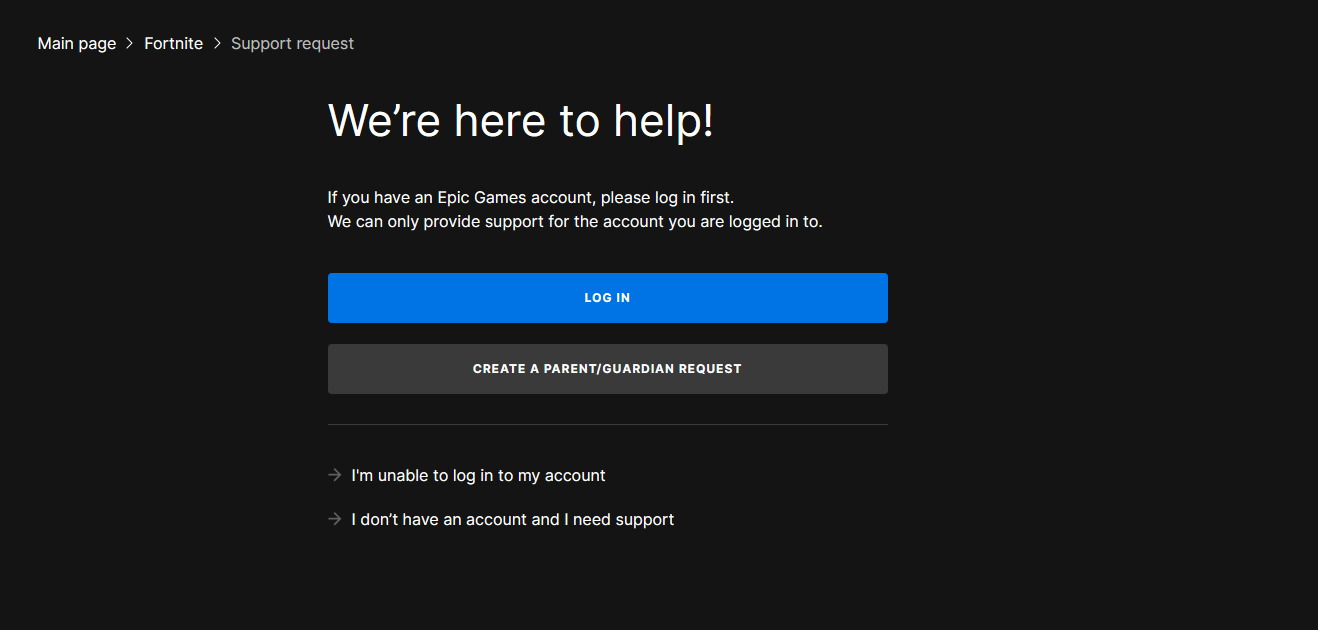Open the Fortnite breadcrumb link

point(173,44)
